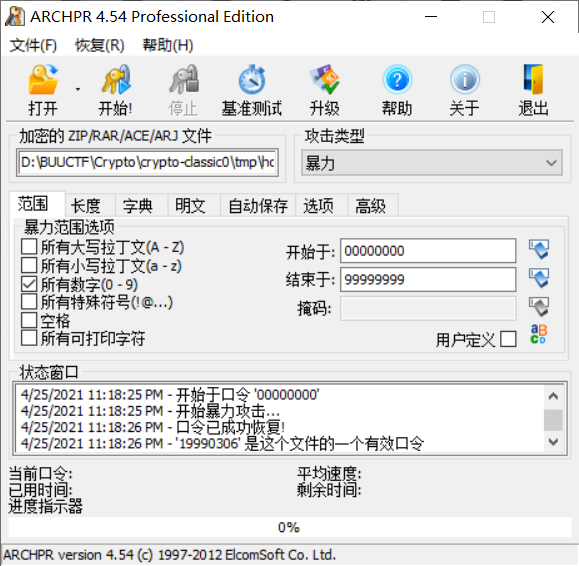Click status window scrollbar up arrow
579x566 pixels.
[x=553, y=396]
